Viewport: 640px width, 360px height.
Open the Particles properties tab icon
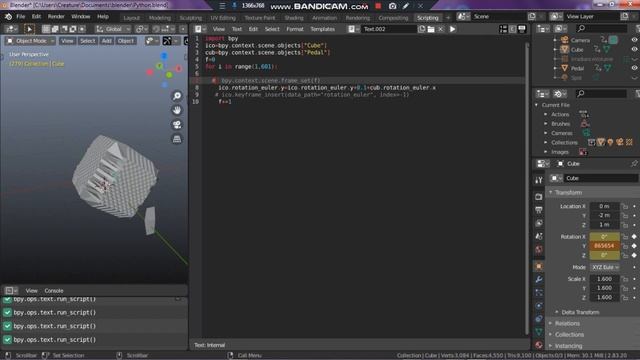point(539,293)
